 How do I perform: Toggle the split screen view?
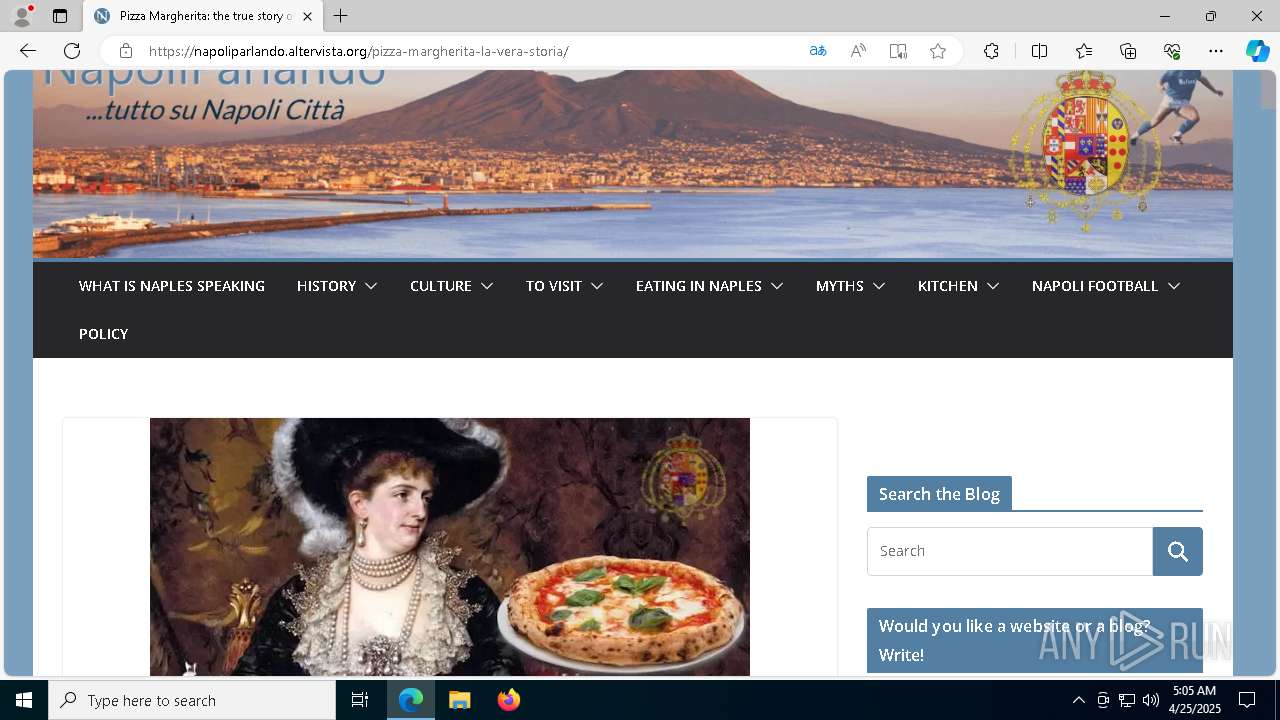point(1039,51)
